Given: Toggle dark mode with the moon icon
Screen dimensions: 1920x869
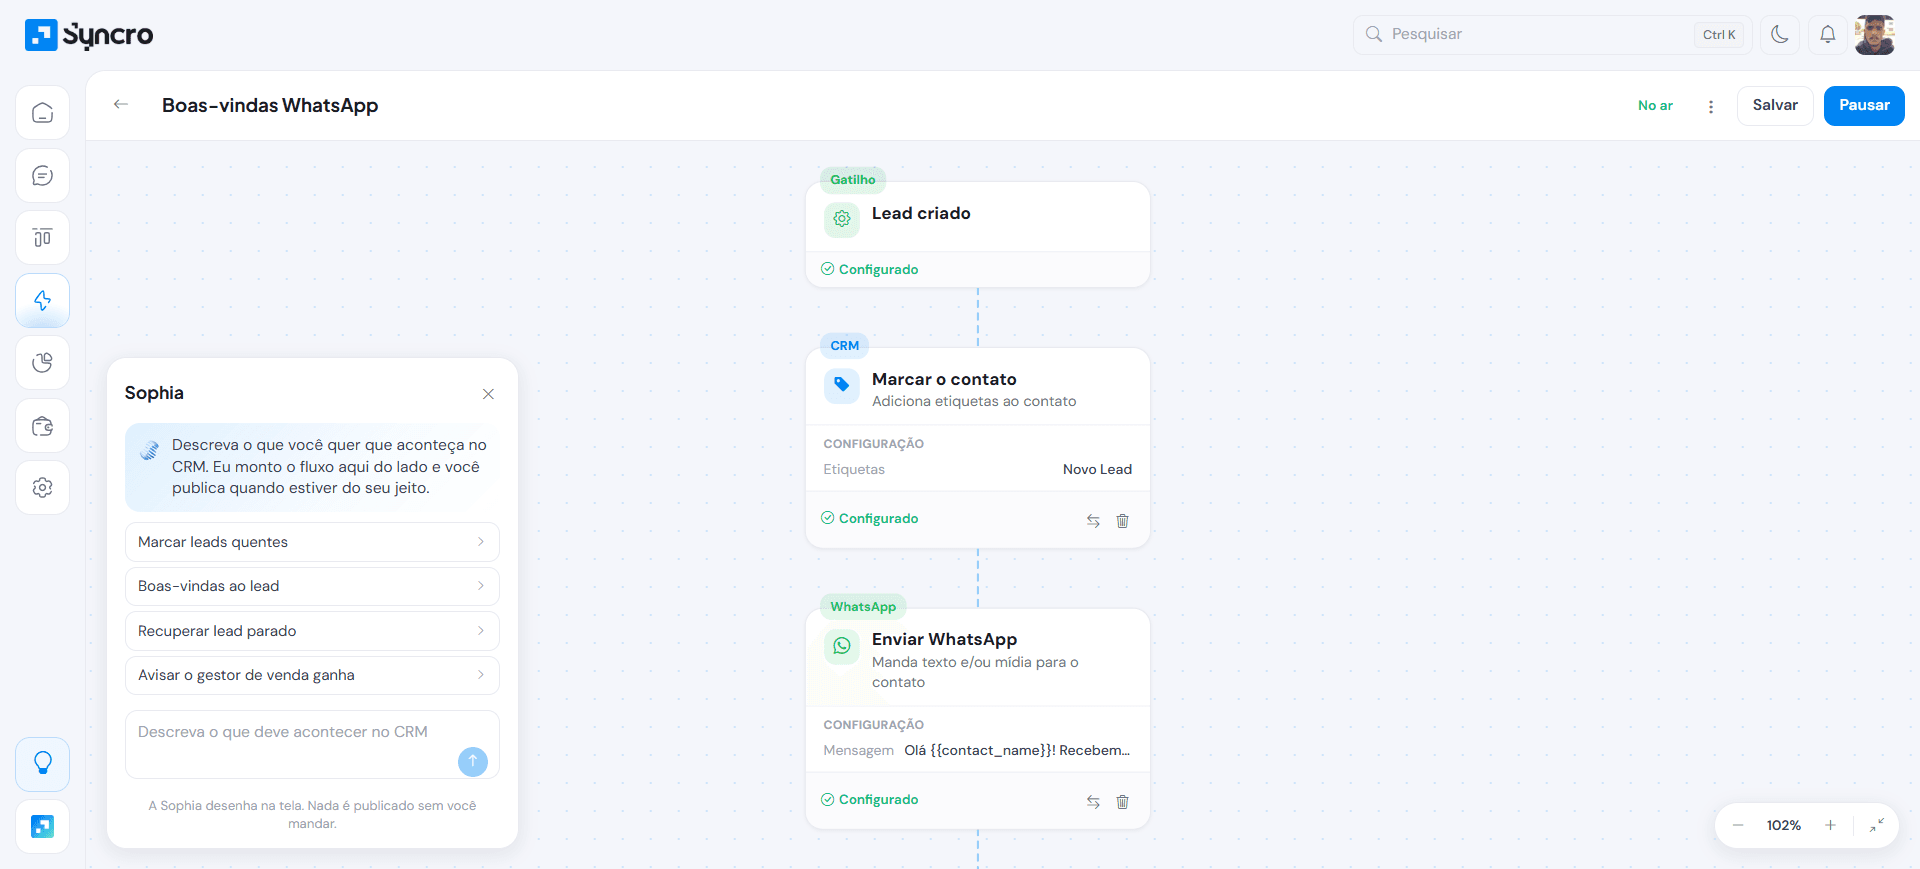Looking at the screenshot, I should tap(1780, 35).
